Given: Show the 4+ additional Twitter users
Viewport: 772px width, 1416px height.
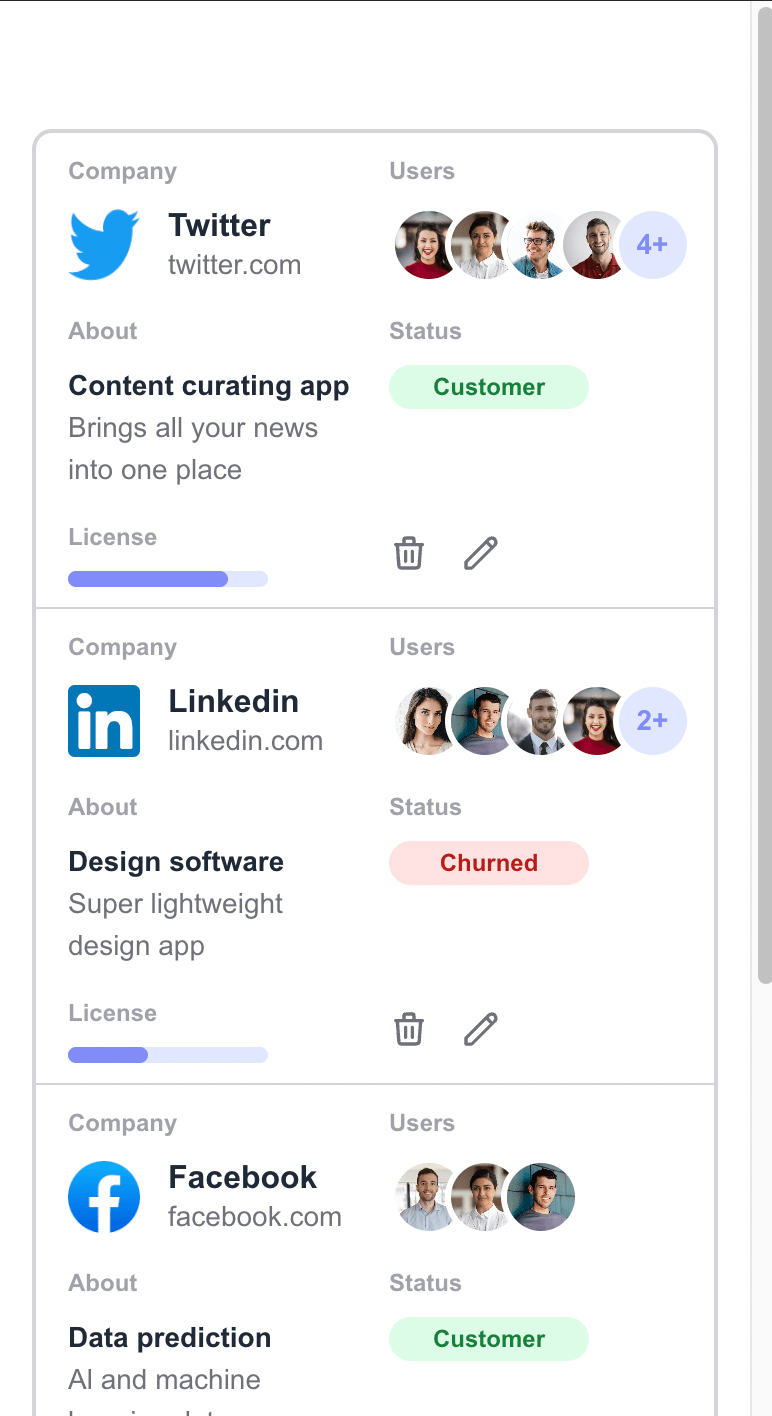Looking at the screenshot, I should [653, 244].
